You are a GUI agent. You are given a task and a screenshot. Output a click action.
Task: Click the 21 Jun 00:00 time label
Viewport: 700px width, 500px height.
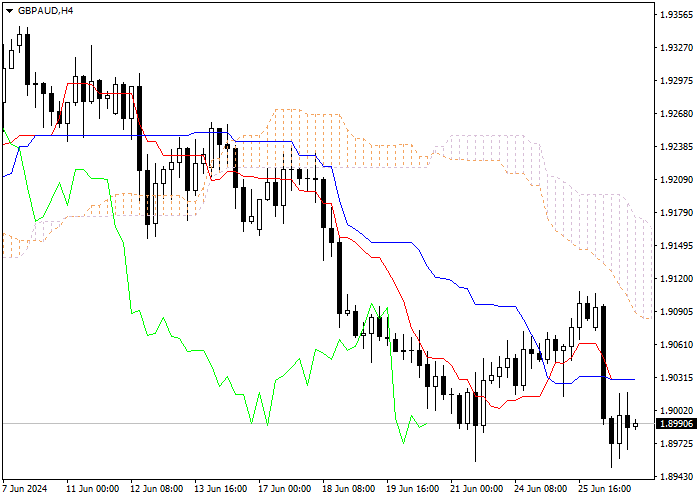477,489
